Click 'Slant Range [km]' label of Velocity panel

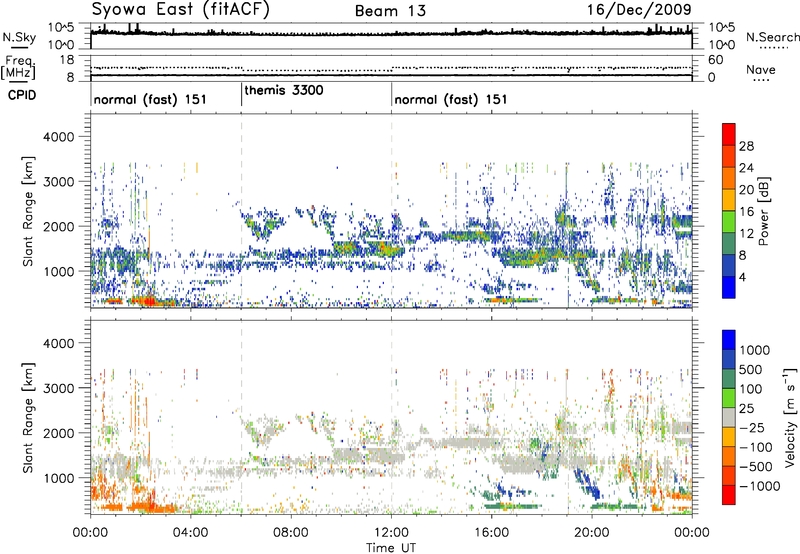[28, 418]
